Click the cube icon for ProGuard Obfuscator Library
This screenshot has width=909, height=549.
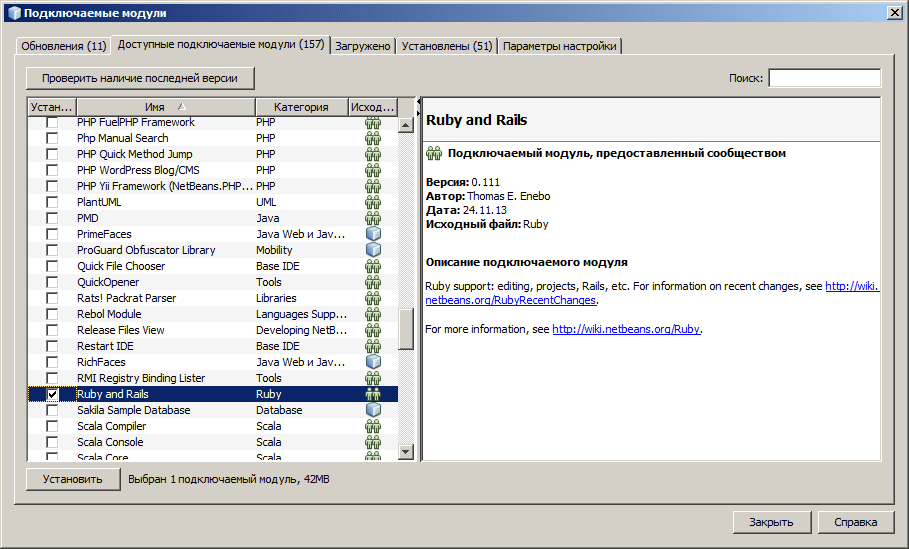(x=373, y=250)
